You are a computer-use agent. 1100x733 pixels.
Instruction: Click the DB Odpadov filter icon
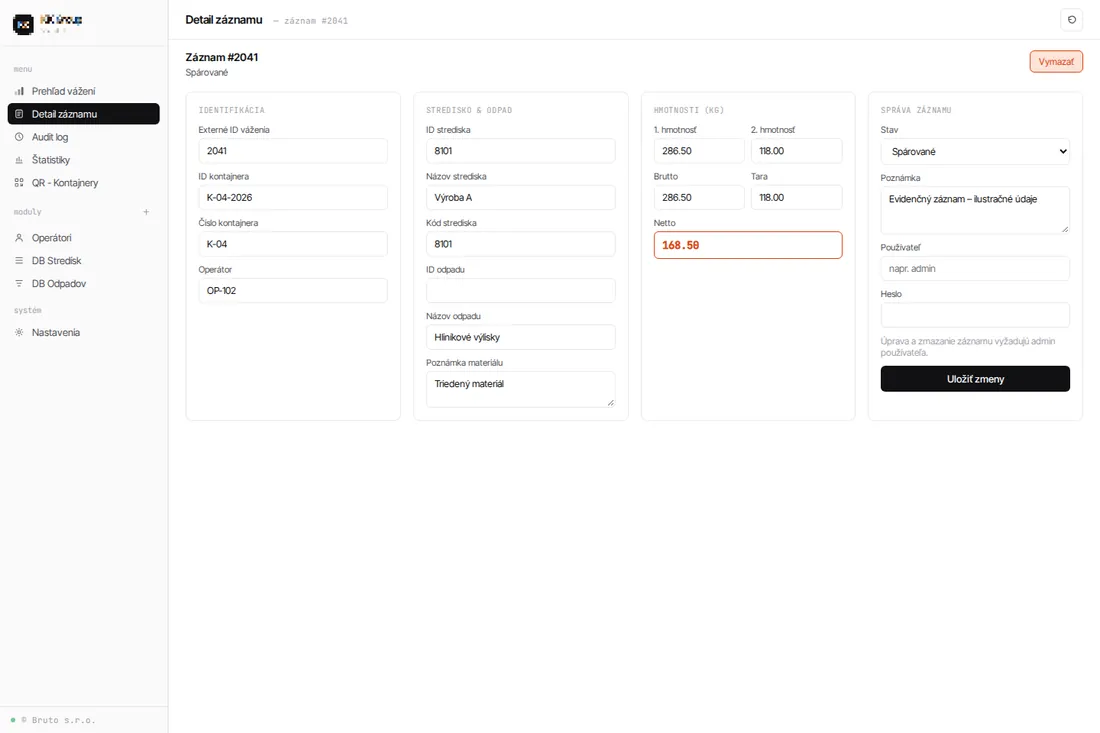coord(19,283)
